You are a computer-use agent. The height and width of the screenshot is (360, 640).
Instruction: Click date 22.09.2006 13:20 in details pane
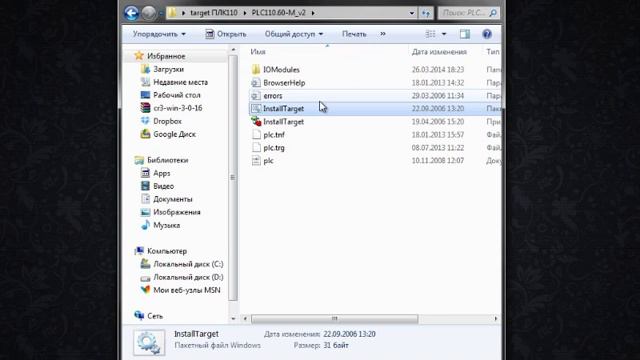(349, 334)
